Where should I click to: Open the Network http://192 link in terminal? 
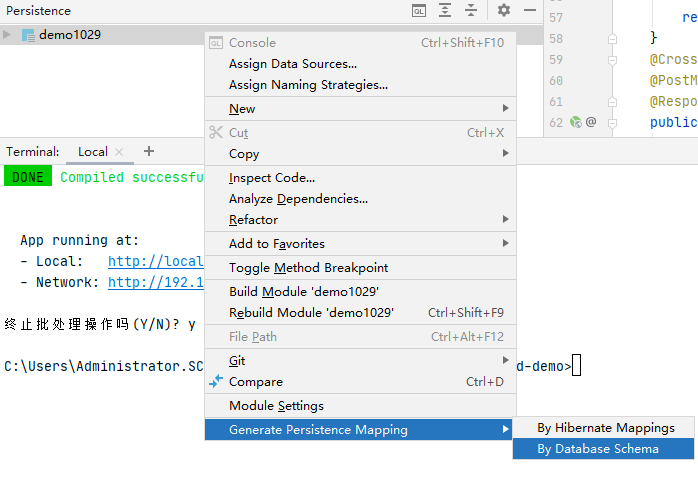[x=155, y=282]
